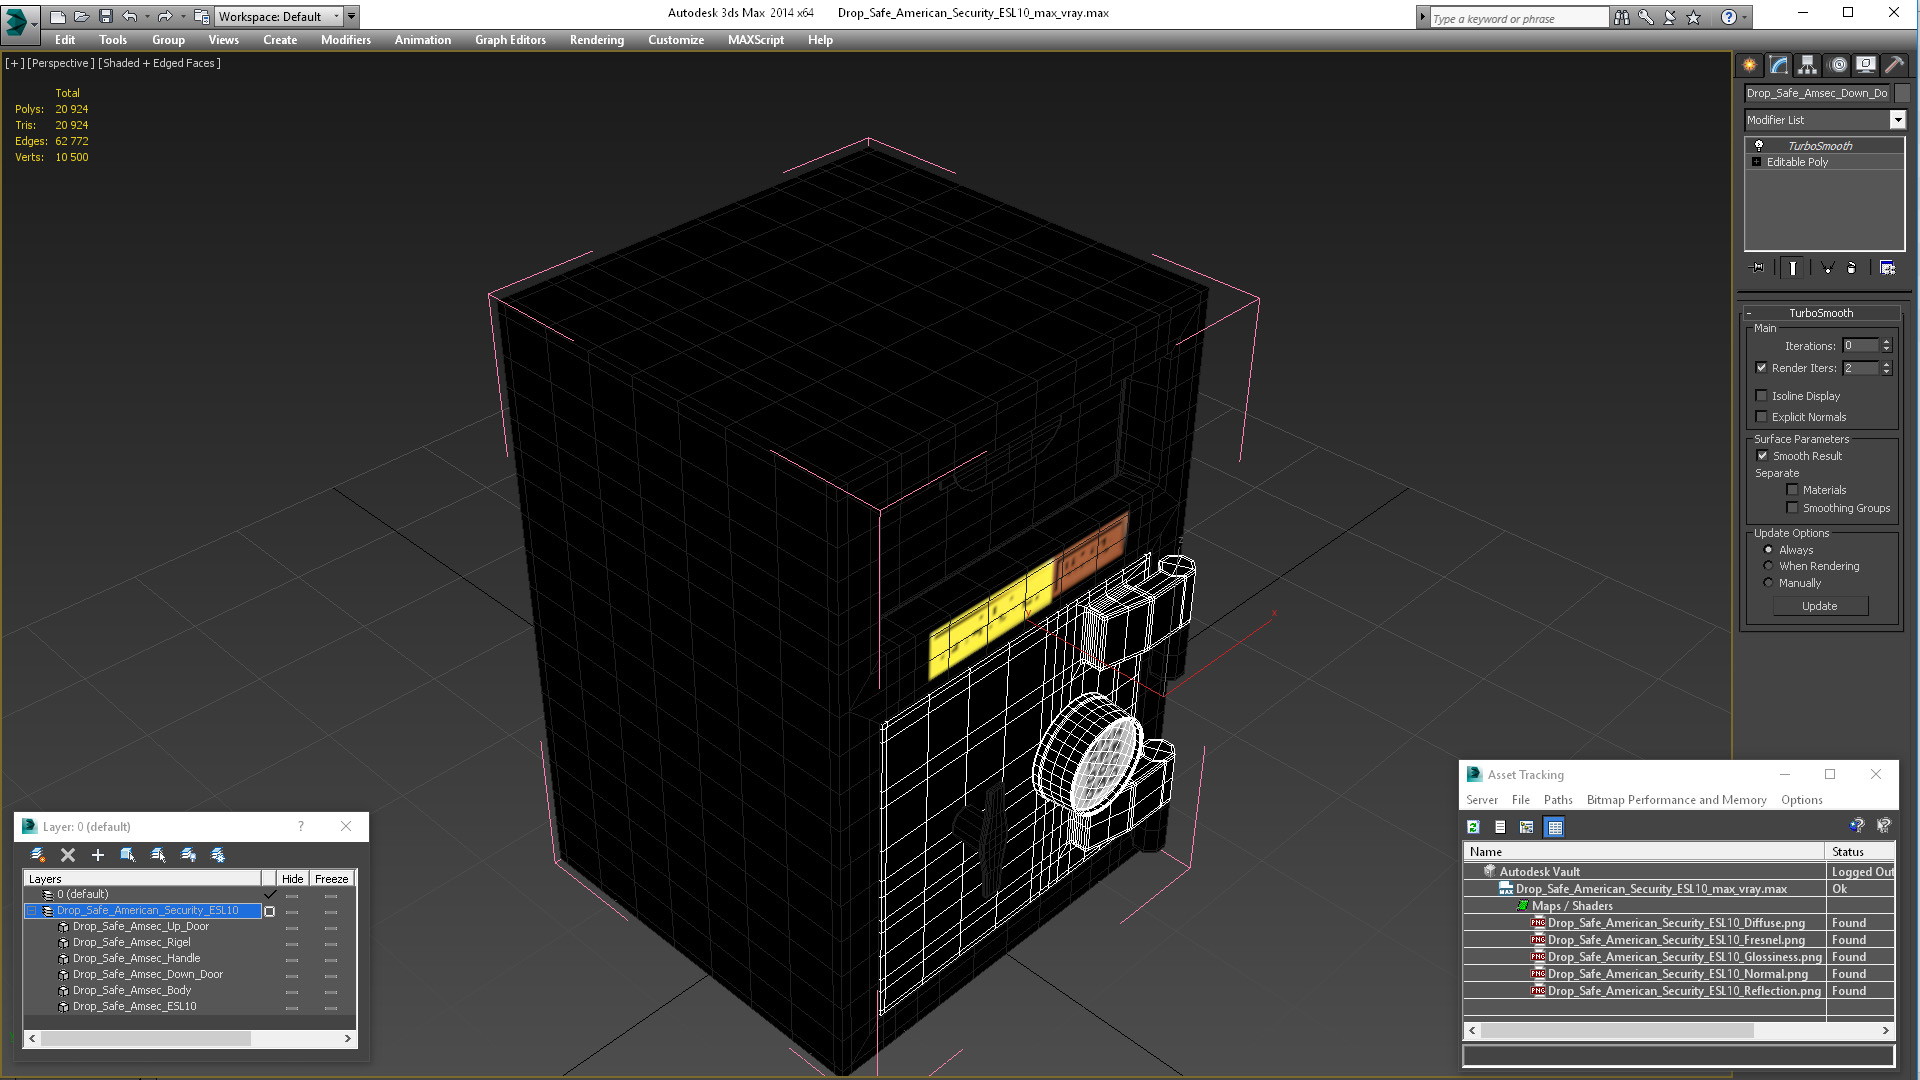Open the Paths menu in Asset Tracking
The image size is (1920, 1080).
pos(1557,800)
